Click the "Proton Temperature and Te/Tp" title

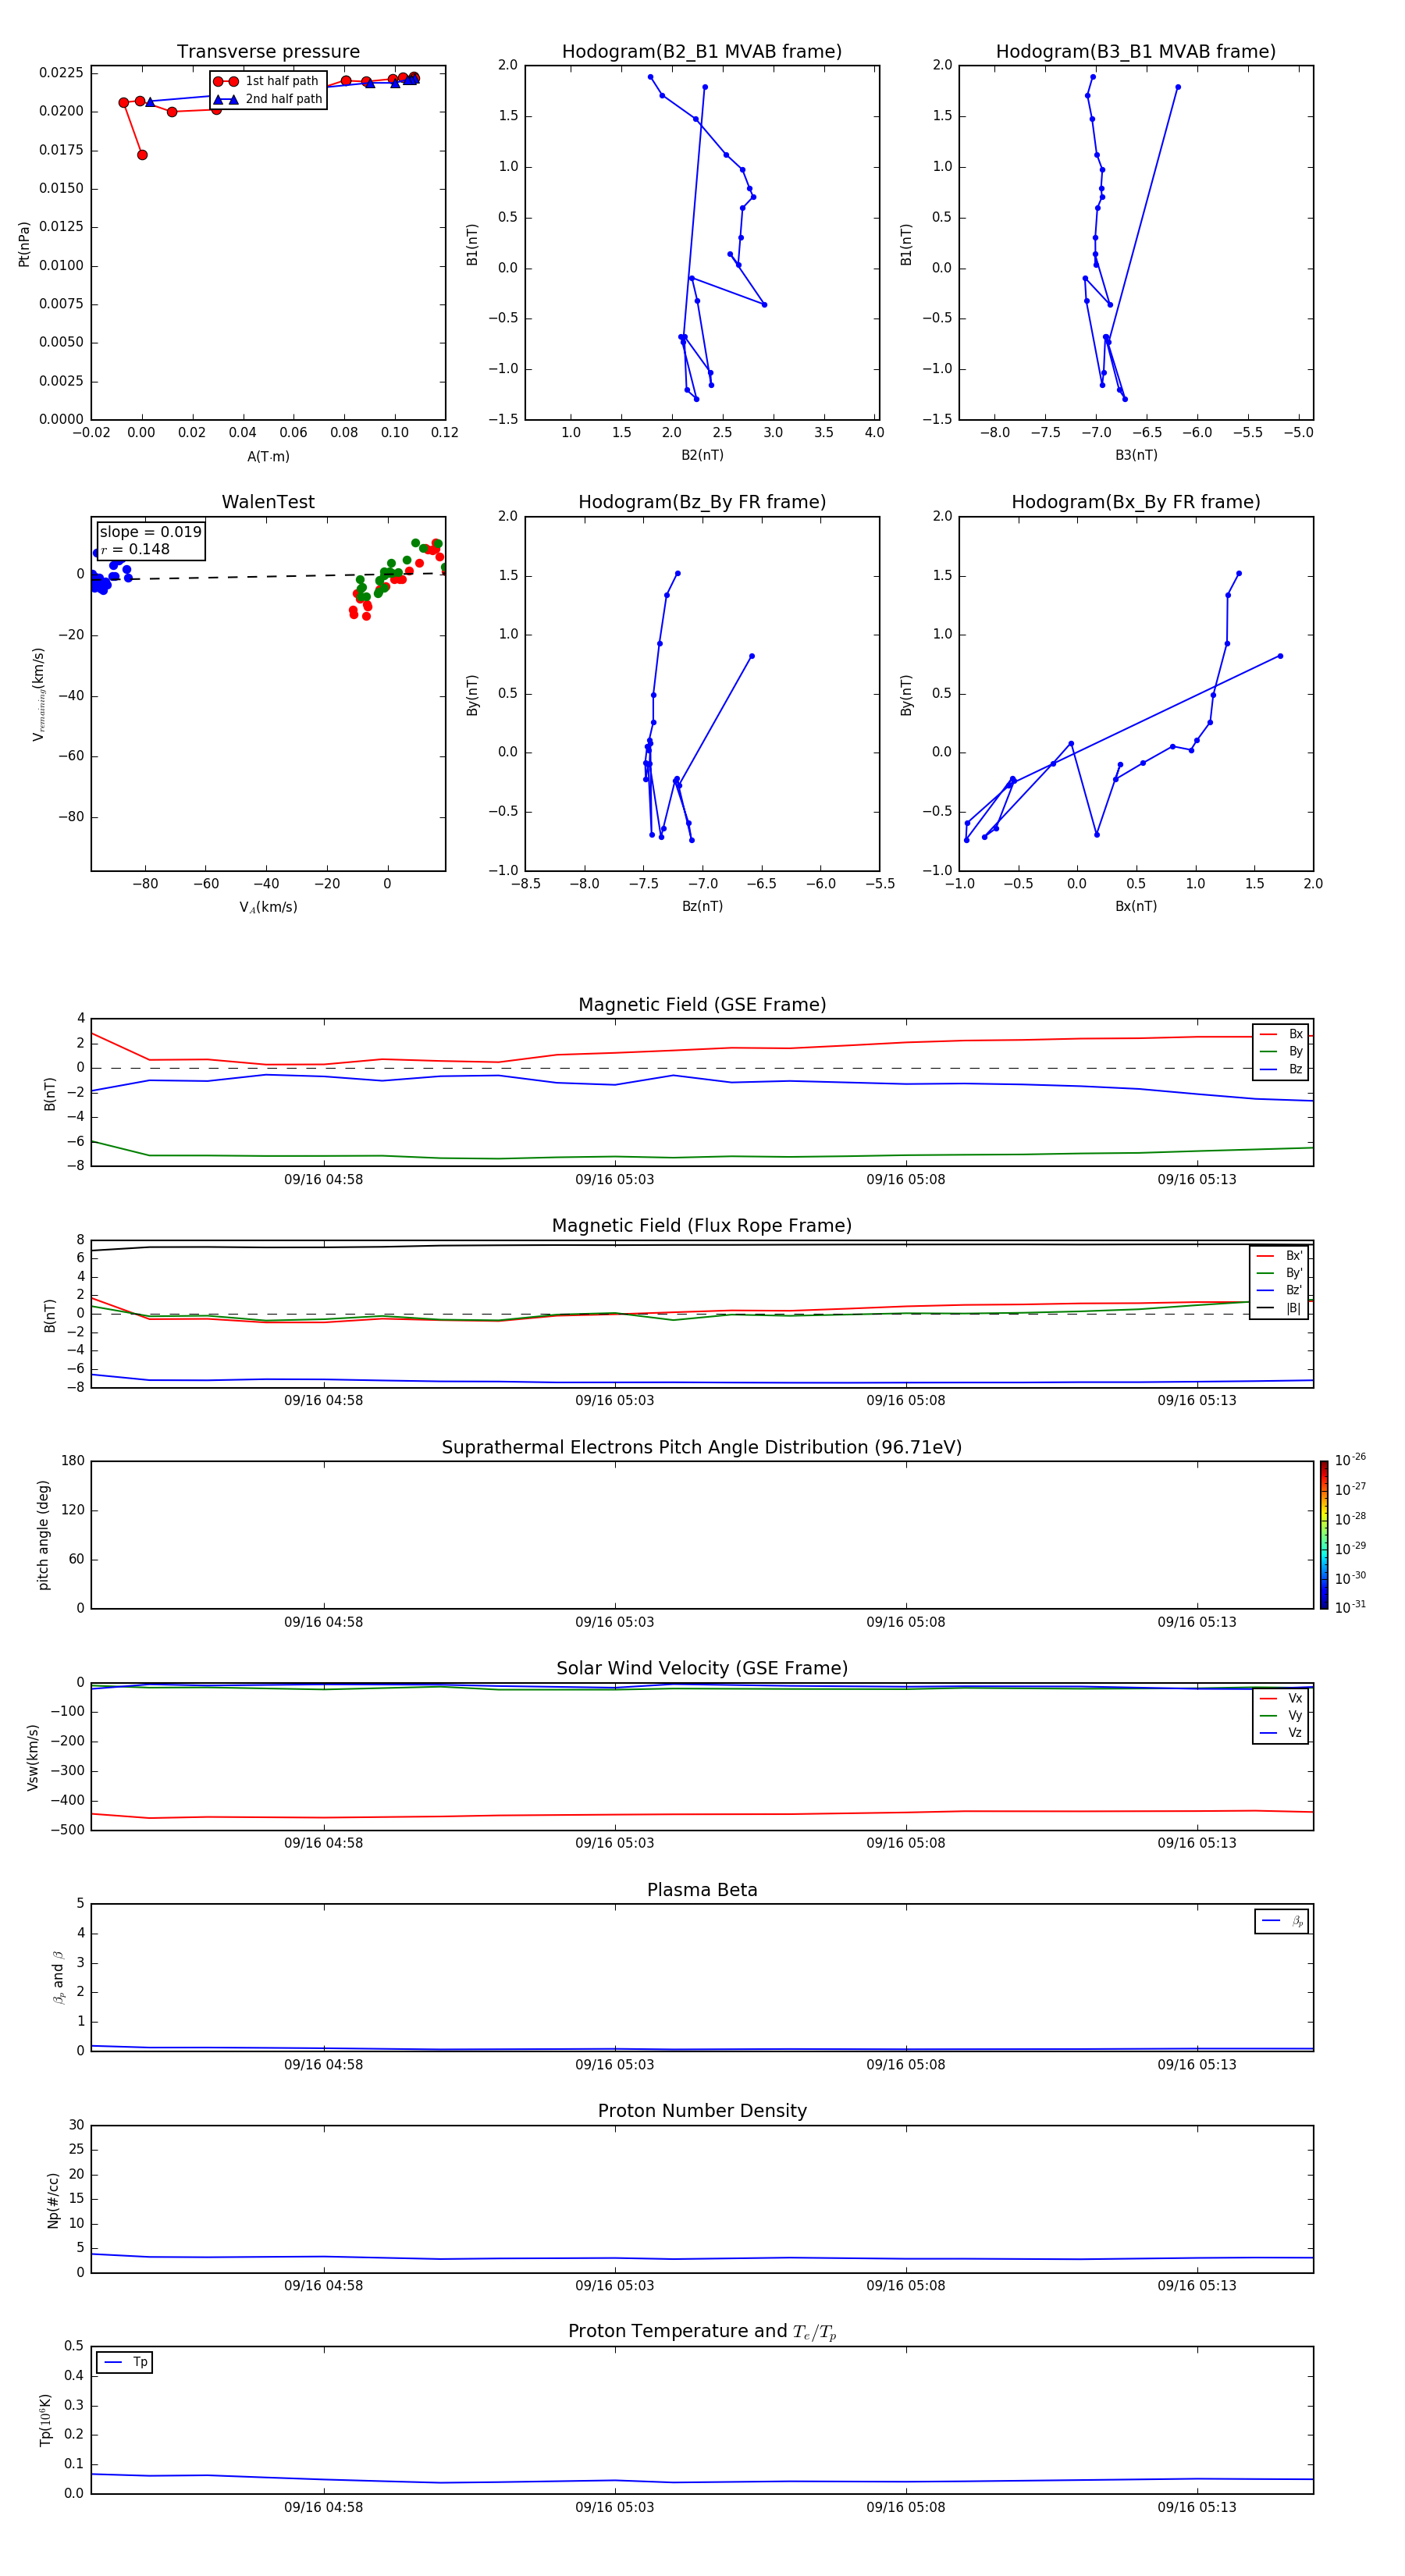click(x=702, y=2332)
